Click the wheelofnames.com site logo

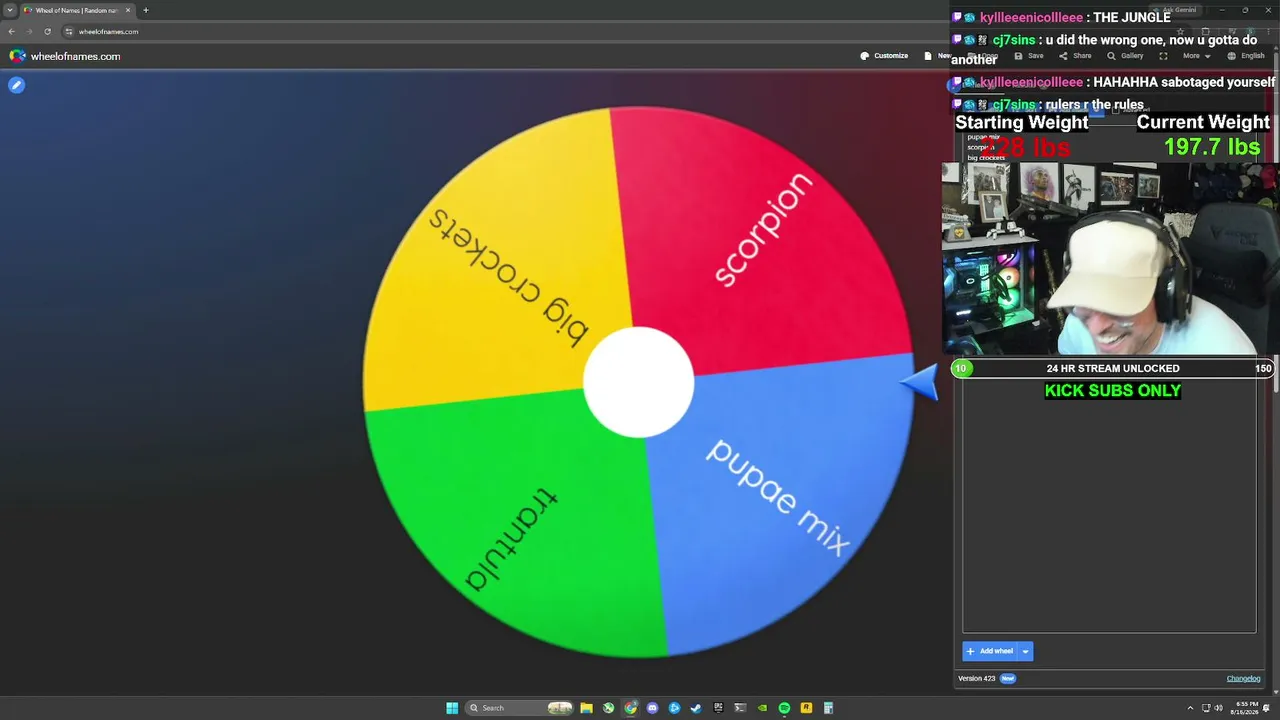click(x=65, y=56)
